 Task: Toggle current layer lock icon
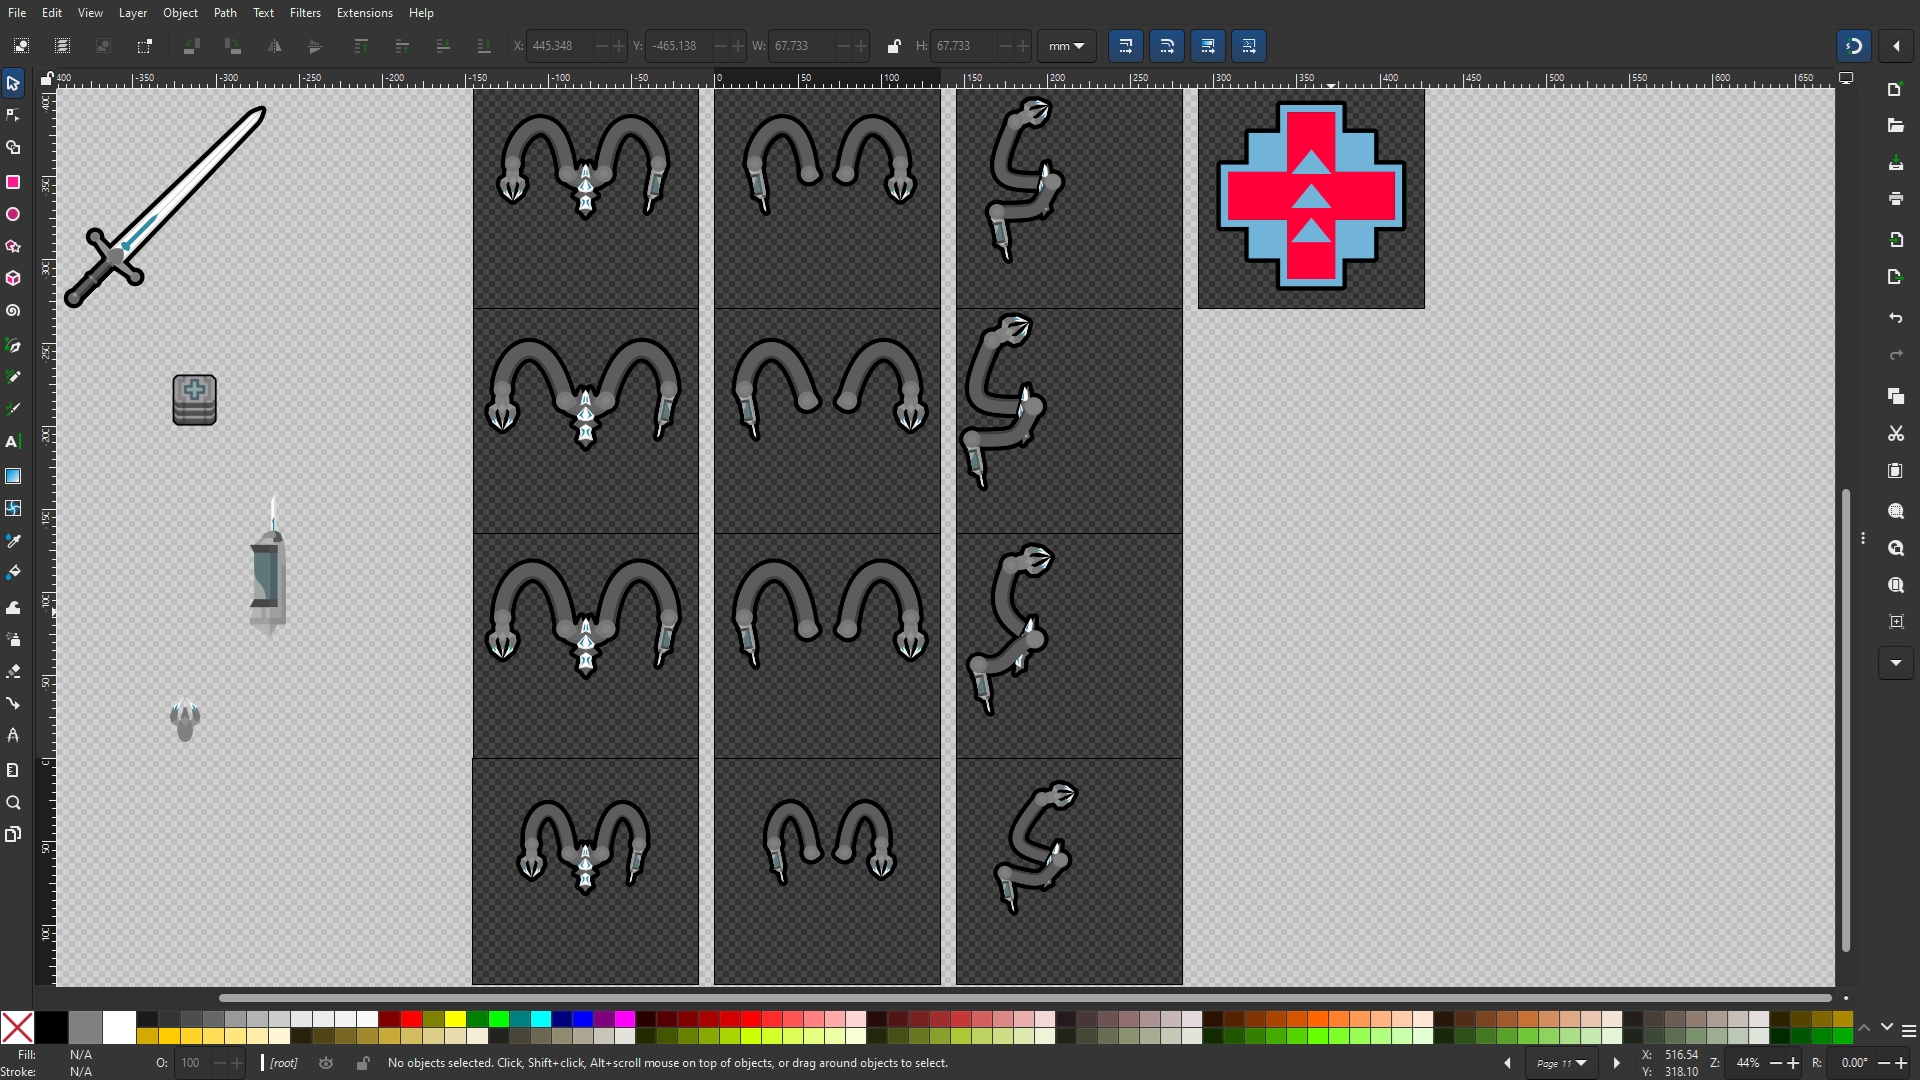click(363, 1063)
